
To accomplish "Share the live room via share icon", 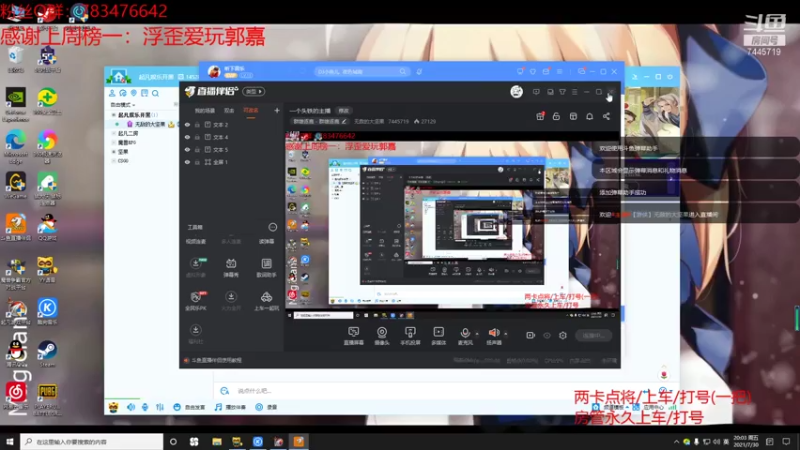I will pos(606,116).
